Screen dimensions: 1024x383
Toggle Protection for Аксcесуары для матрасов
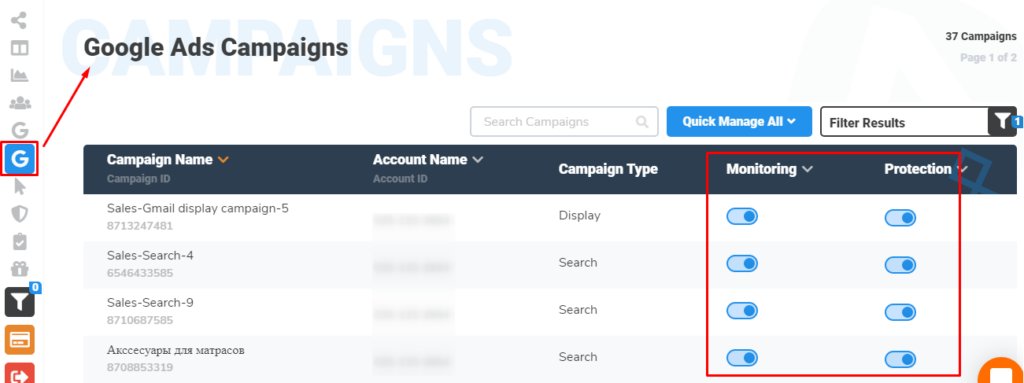pos(900,359)
